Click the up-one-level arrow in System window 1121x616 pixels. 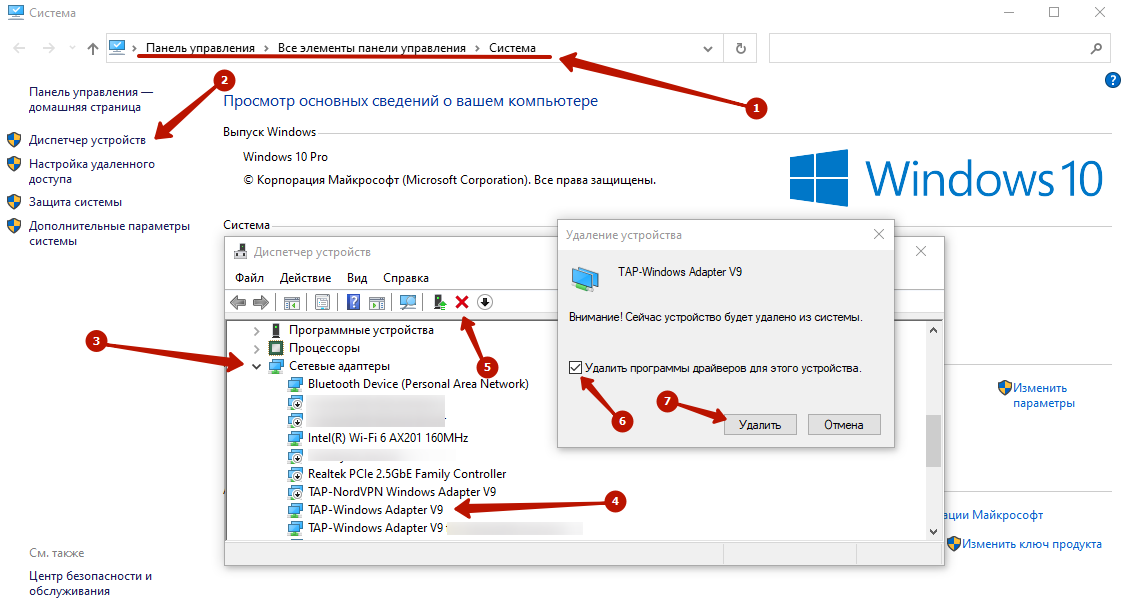coord(93,49)
